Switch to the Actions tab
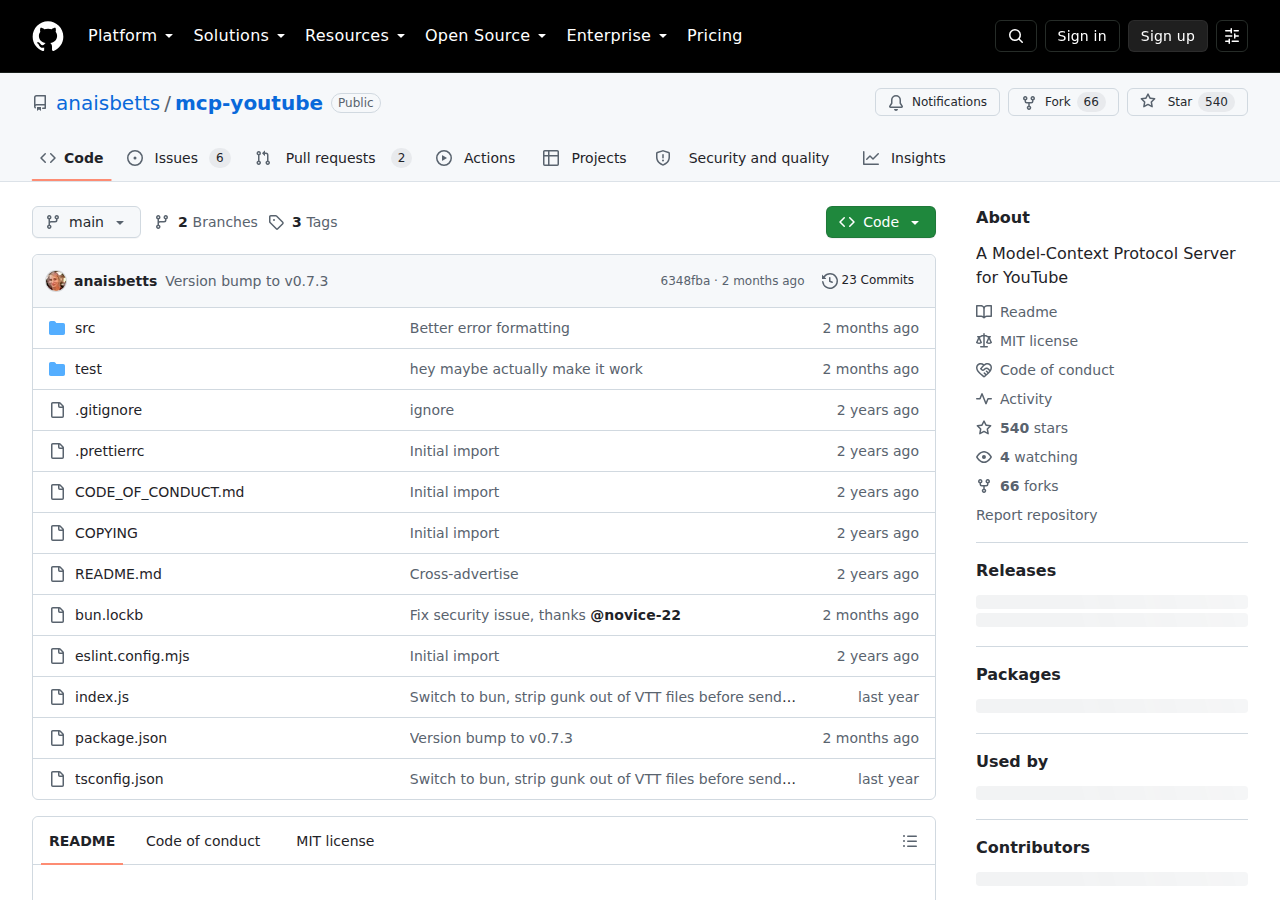The height and width of the screenshot is (900, 1280). pos(476,158)
